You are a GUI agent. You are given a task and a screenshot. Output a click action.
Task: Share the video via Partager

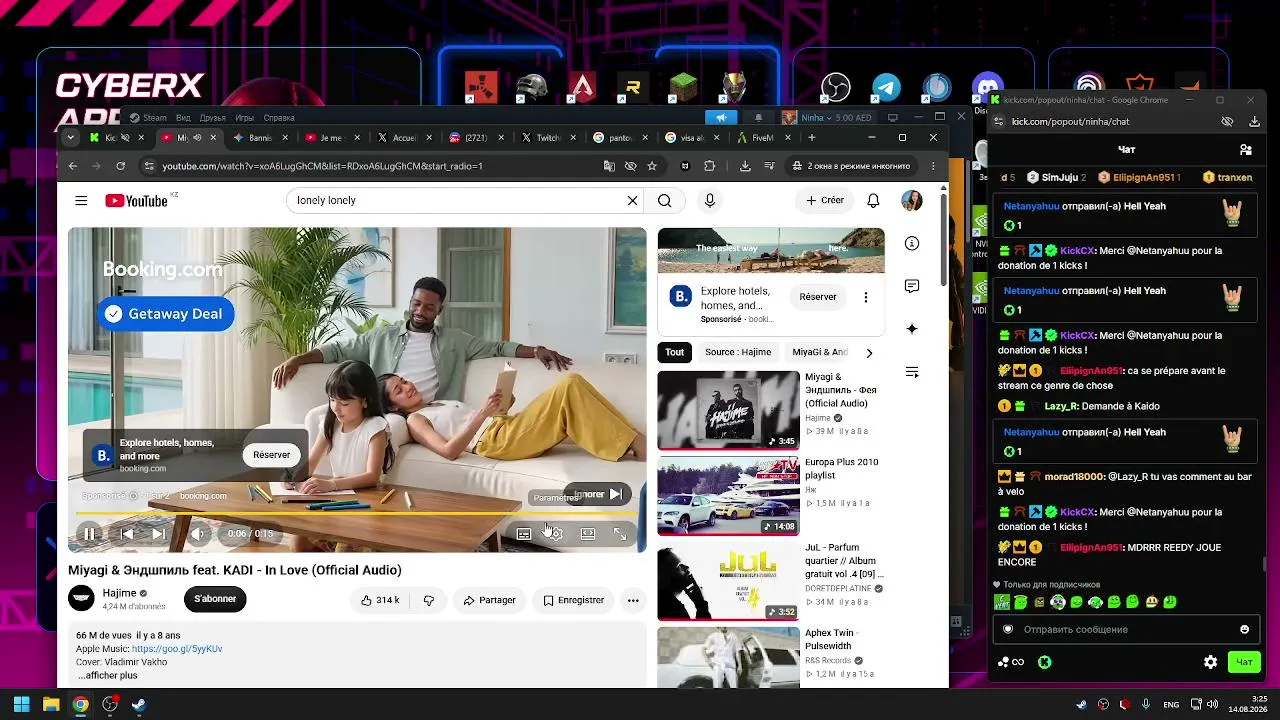489,600
